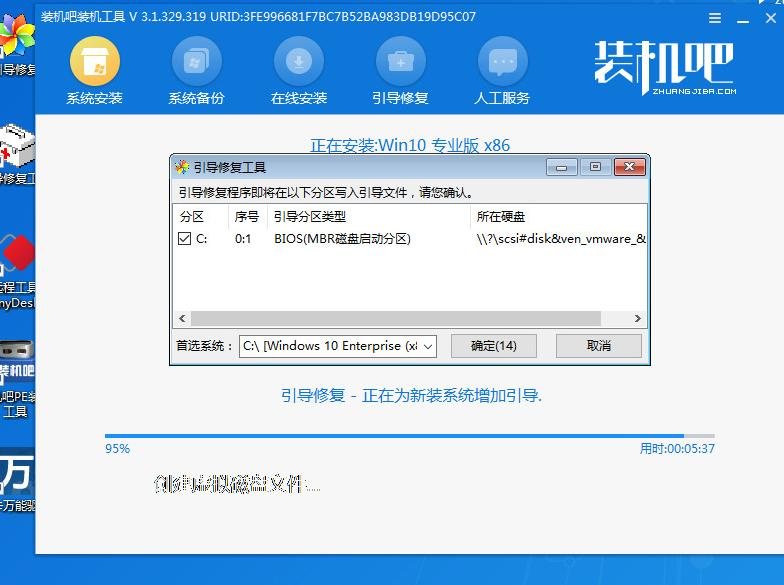Select the 在线安装 online install icon

tap(298, 63)
